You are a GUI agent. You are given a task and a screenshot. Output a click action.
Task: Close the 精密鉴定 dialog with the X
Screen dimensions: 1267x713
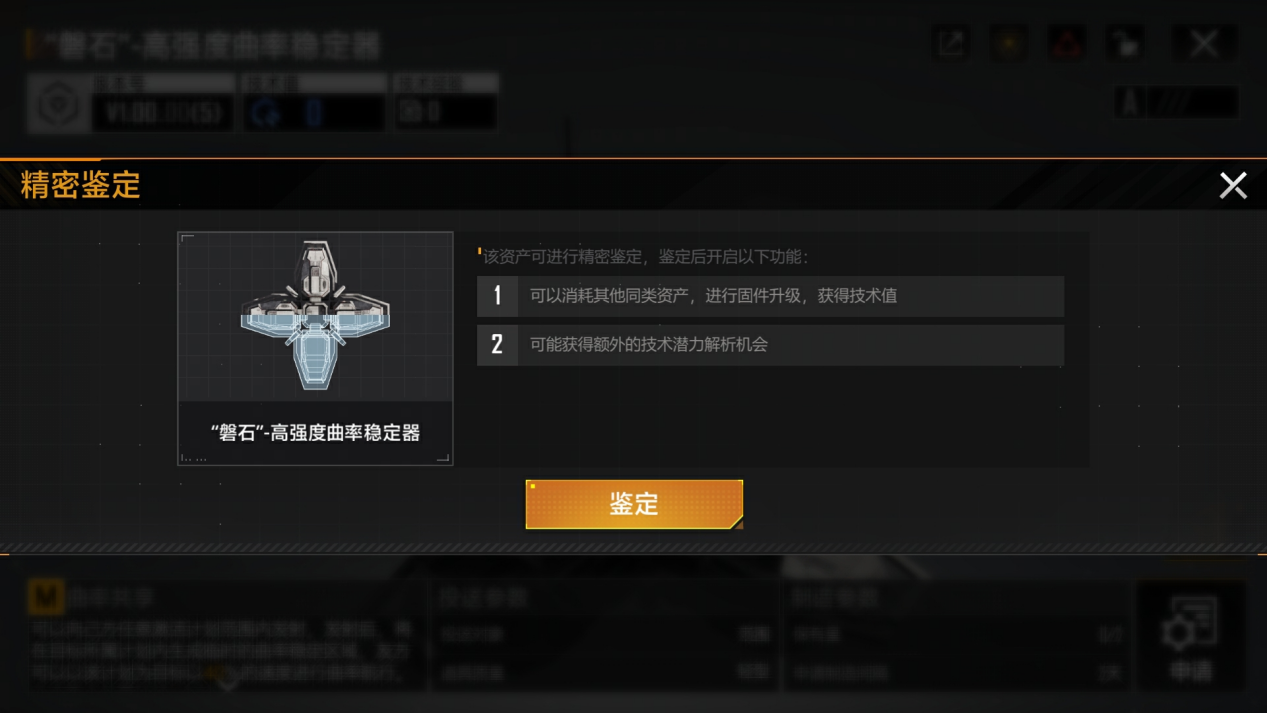[x=1233, y=185]
